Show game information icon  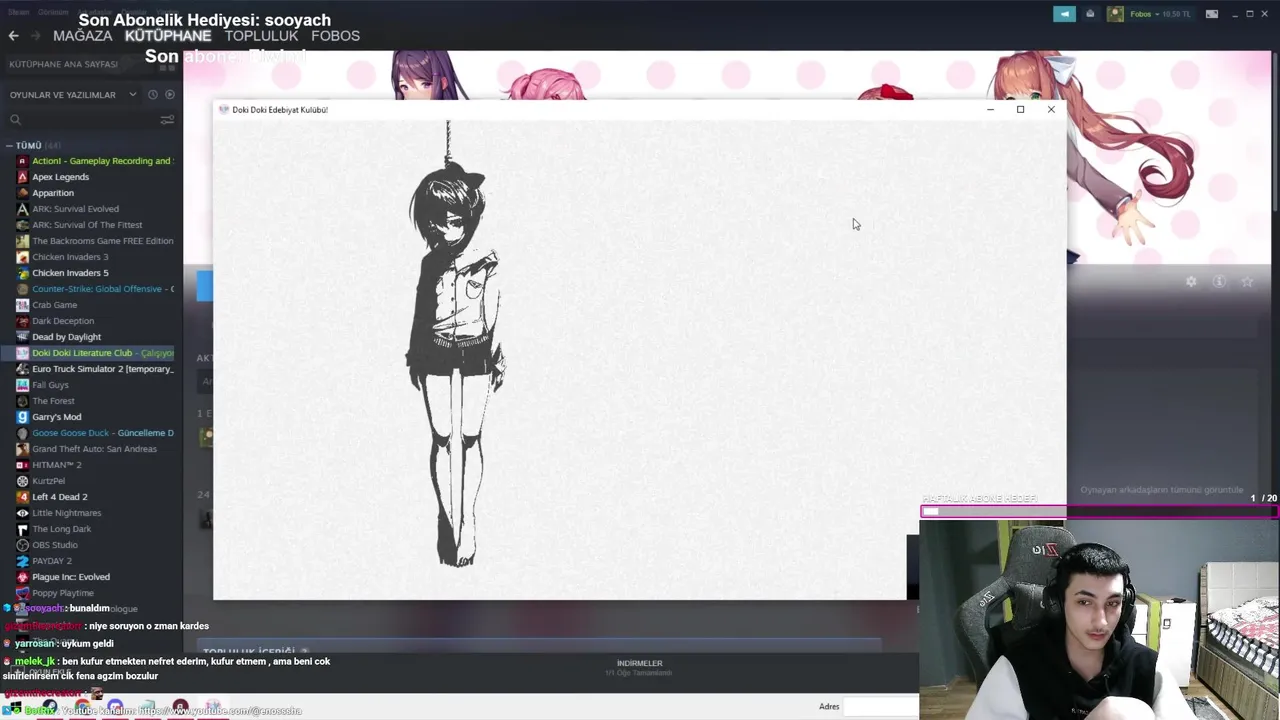point(1219,282)
